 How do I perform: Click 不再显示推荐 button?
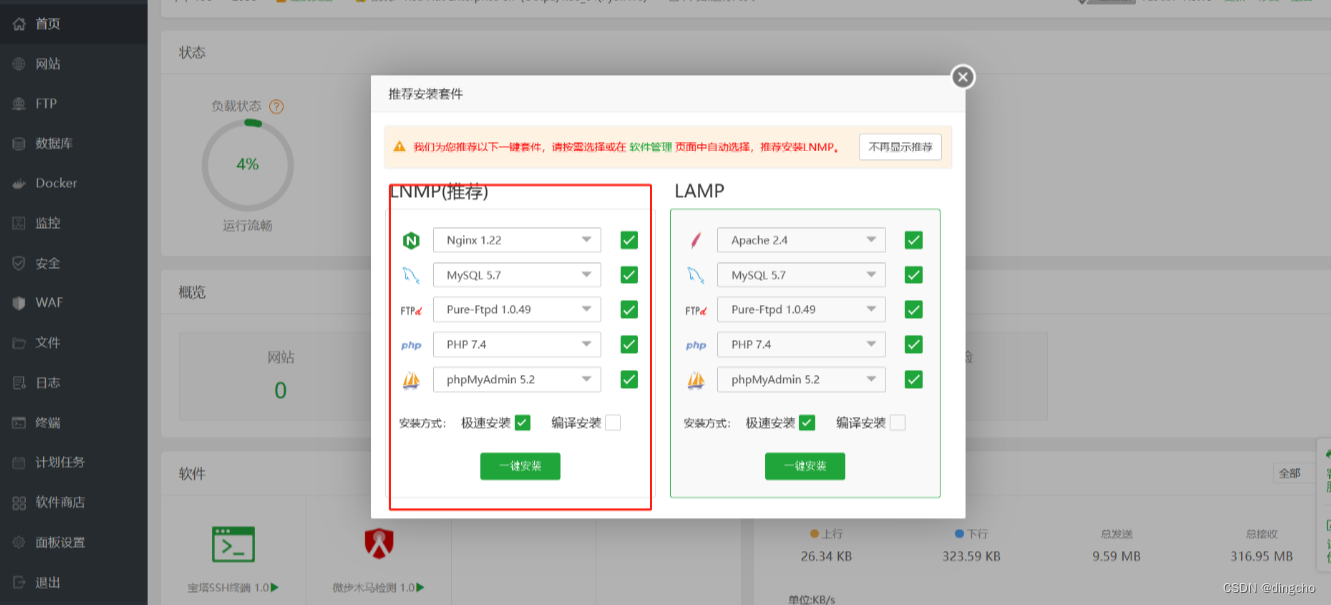(900, 147)
